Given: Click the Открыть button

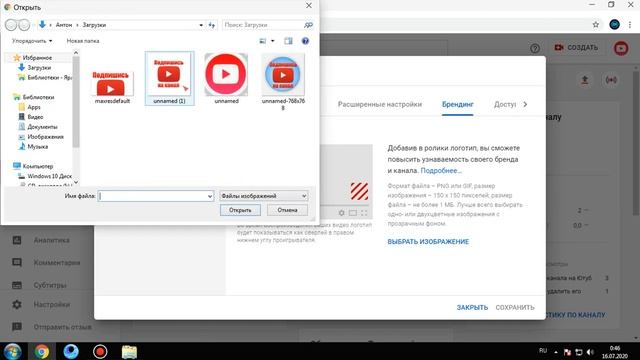Looking at the screenshot, I should pyautogui.click(x=240, y=210).
